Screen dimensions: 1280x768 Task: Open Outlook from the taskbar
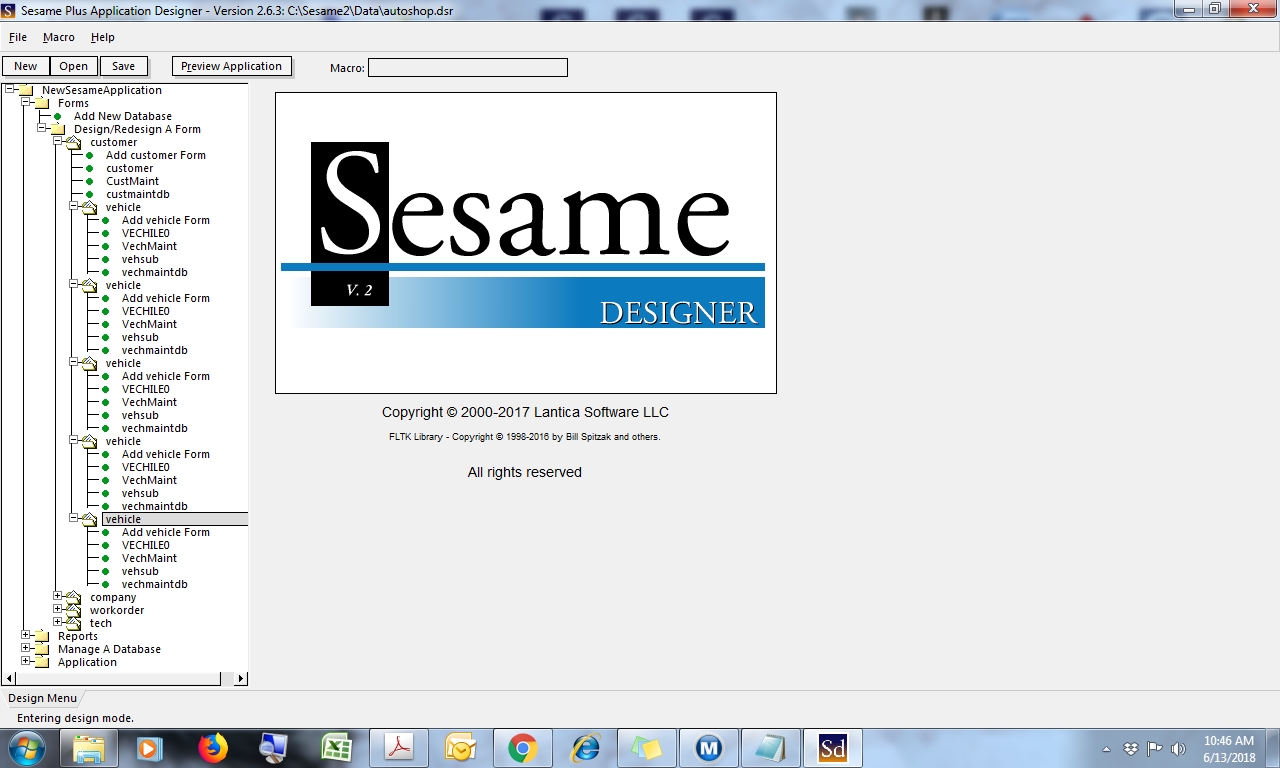point(460,748)
